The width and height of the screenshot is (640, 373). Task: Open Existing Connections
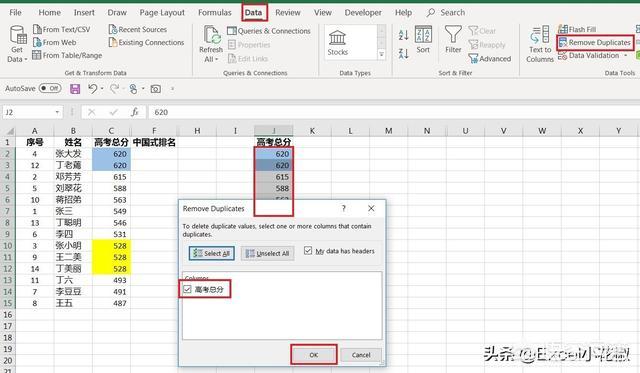tap(146, 42)
